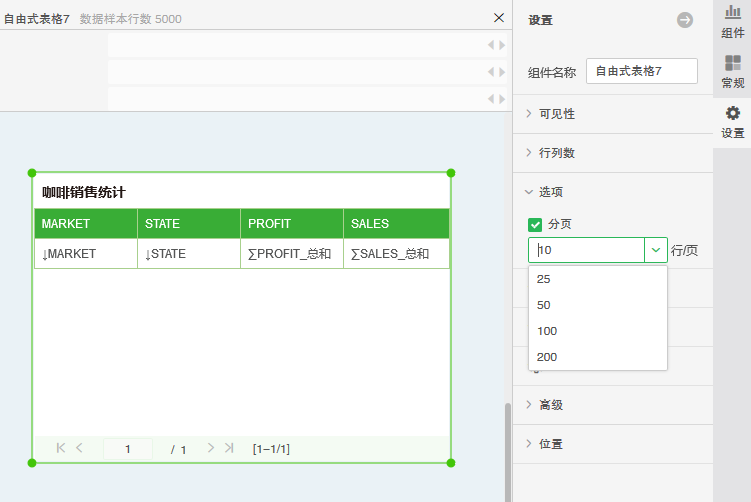Screen dimensions: 751x502
Task: Open the 常规 (general) panel icon
Action: [732, 71]
